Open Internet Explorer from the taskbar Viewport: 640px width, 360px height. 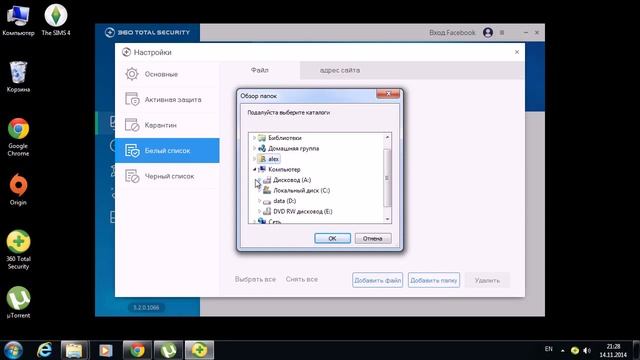[x=44, y=350]
